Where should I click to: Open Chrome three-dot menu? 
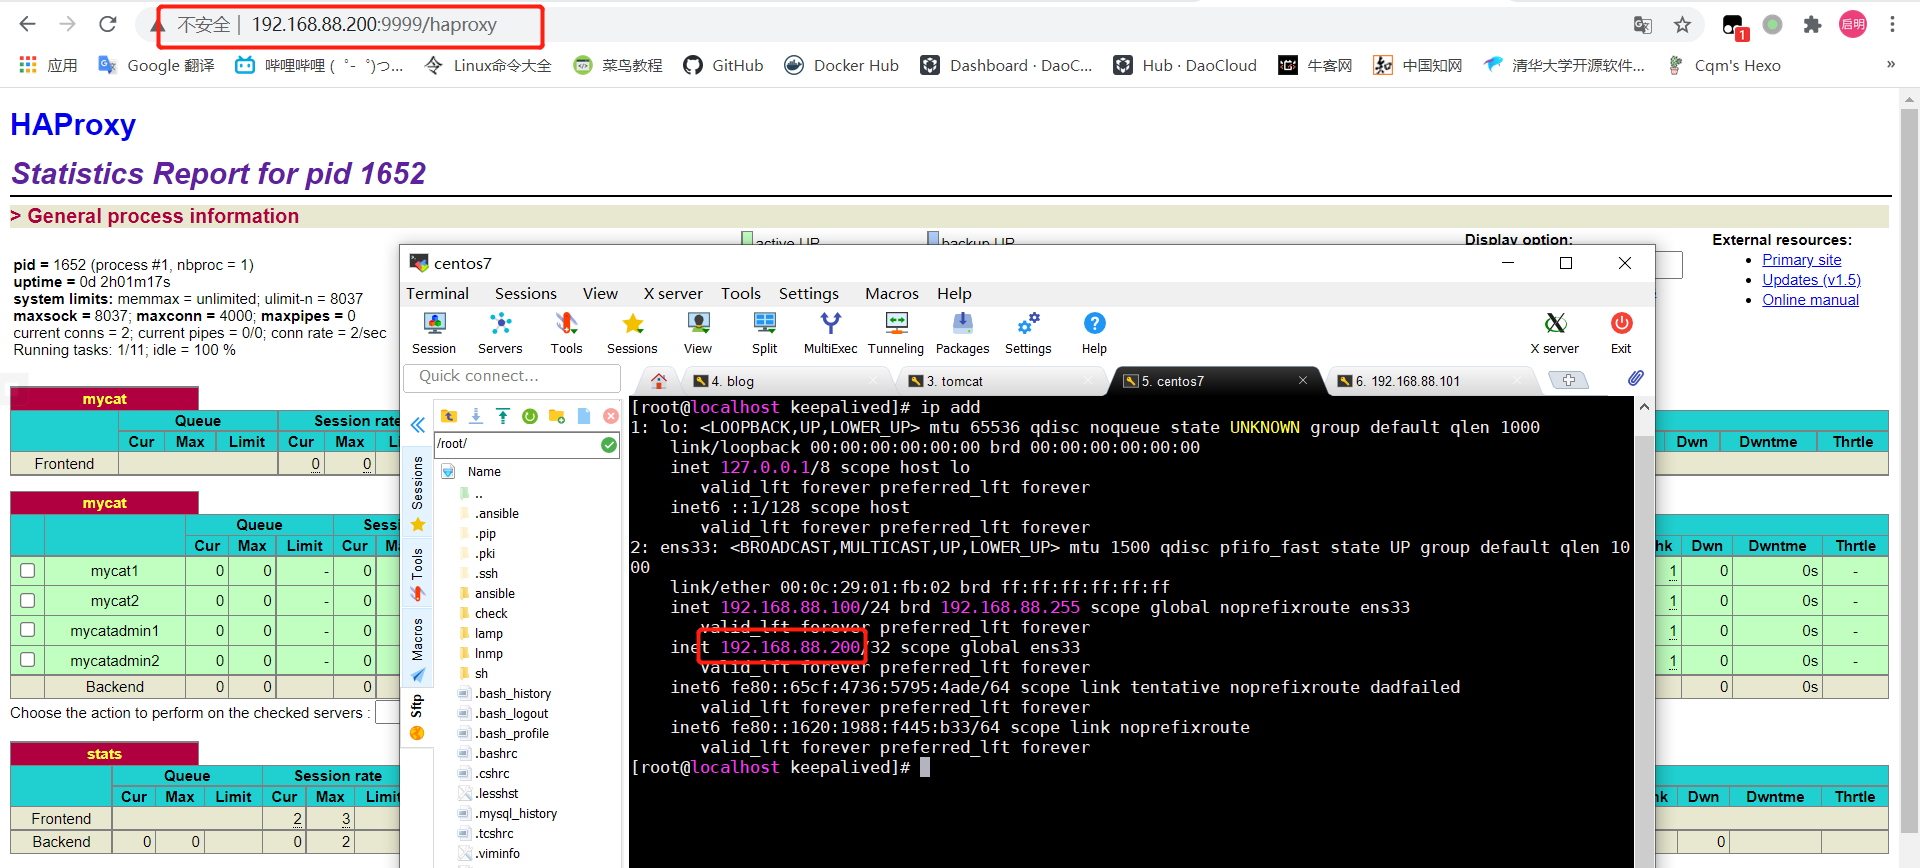click(x=1892, y=25)
